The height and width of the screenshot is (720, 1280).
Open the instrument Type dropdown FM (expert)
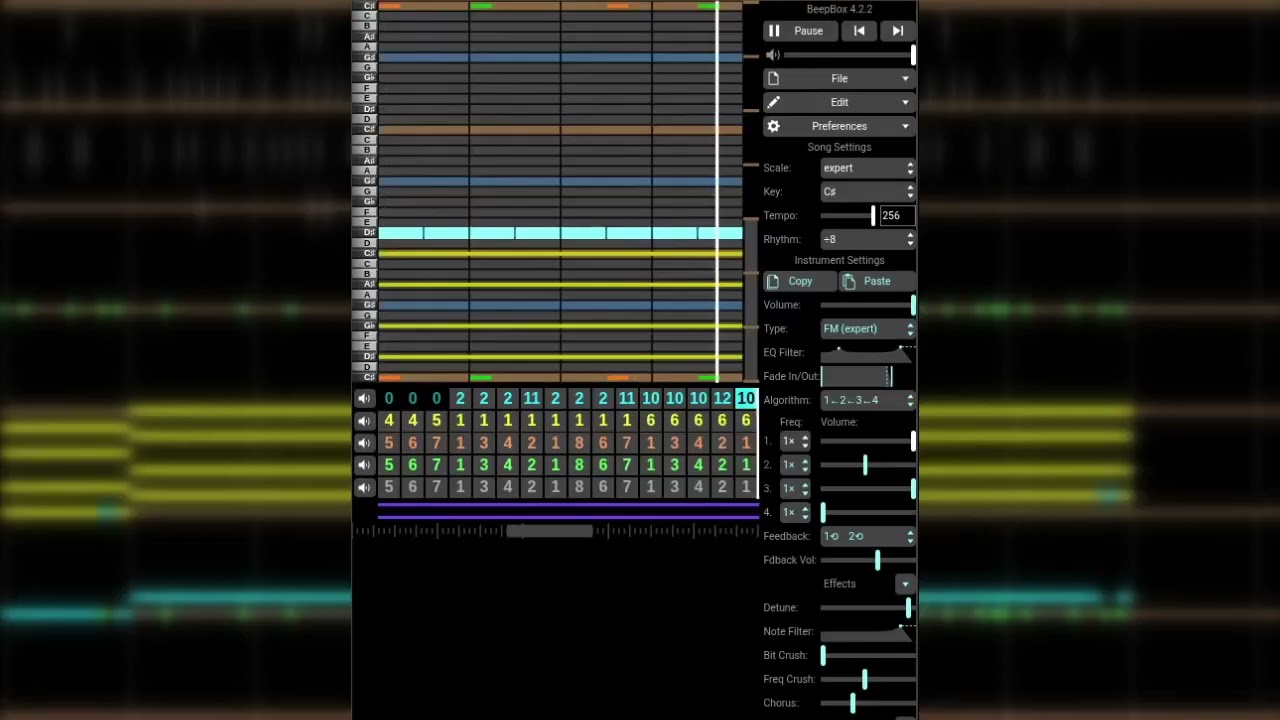(x=868, y=329)
